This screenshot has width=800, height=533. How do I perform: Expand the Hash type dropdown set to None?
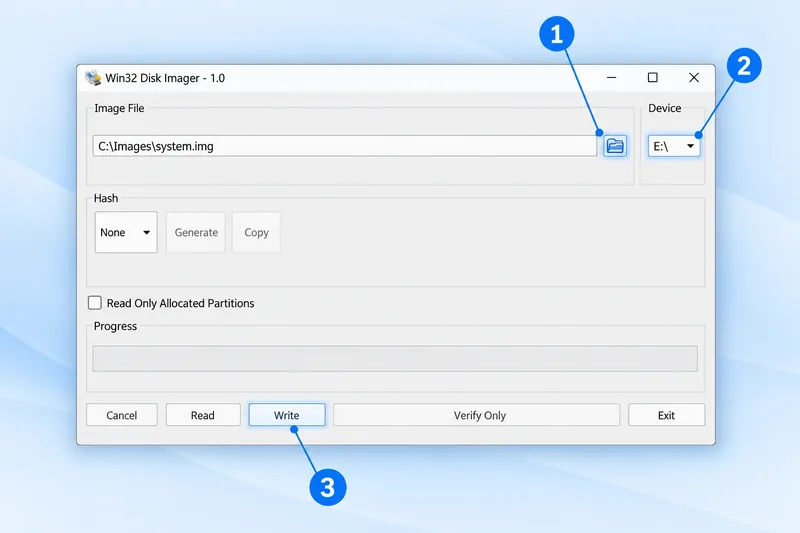pos(126,232)
